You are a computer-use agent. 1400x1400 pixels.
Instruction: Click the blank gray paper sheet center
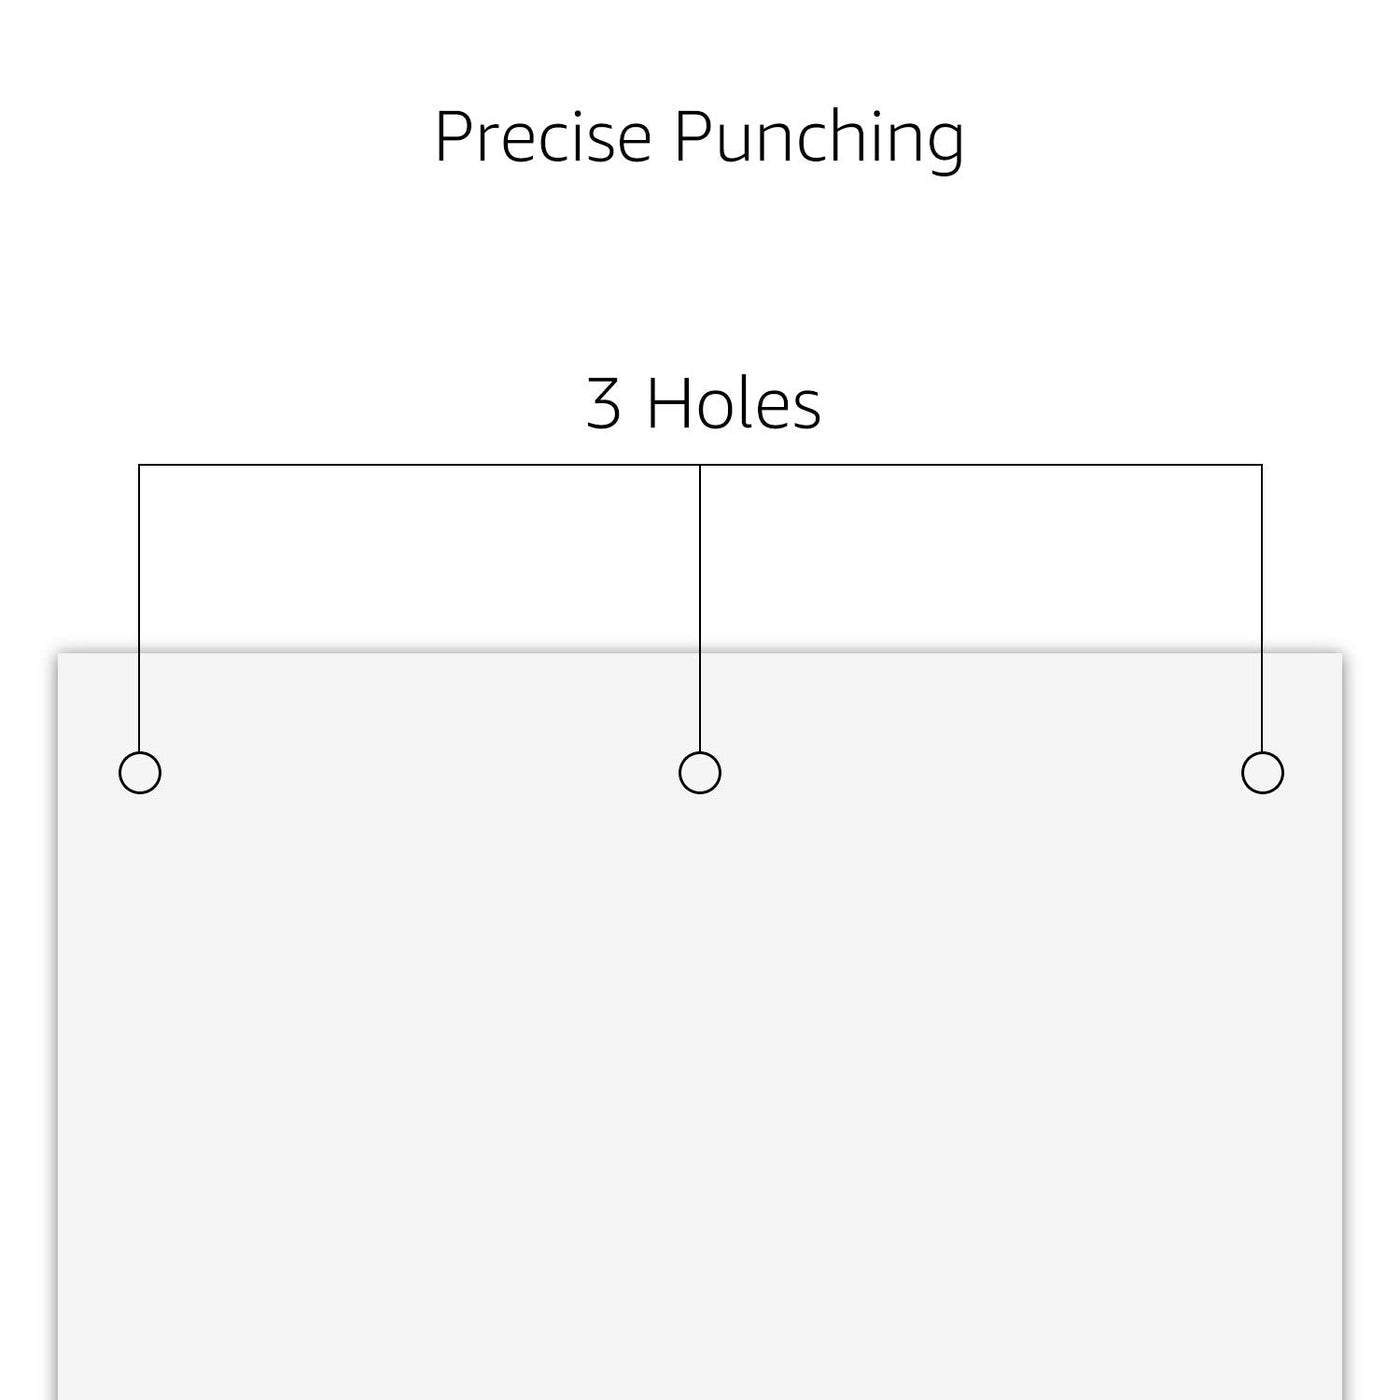pyautogui.click(x=700, y=1027)
